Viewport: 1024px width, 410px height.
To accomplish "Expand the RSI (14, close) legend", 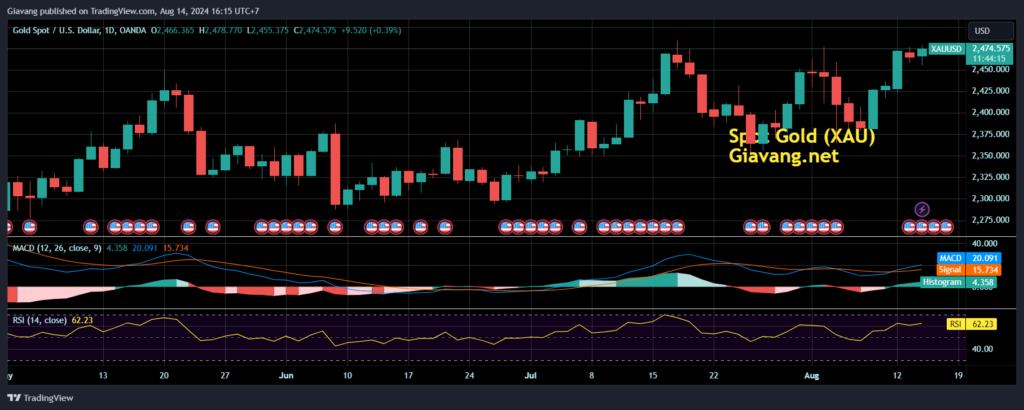I will 39,320.
